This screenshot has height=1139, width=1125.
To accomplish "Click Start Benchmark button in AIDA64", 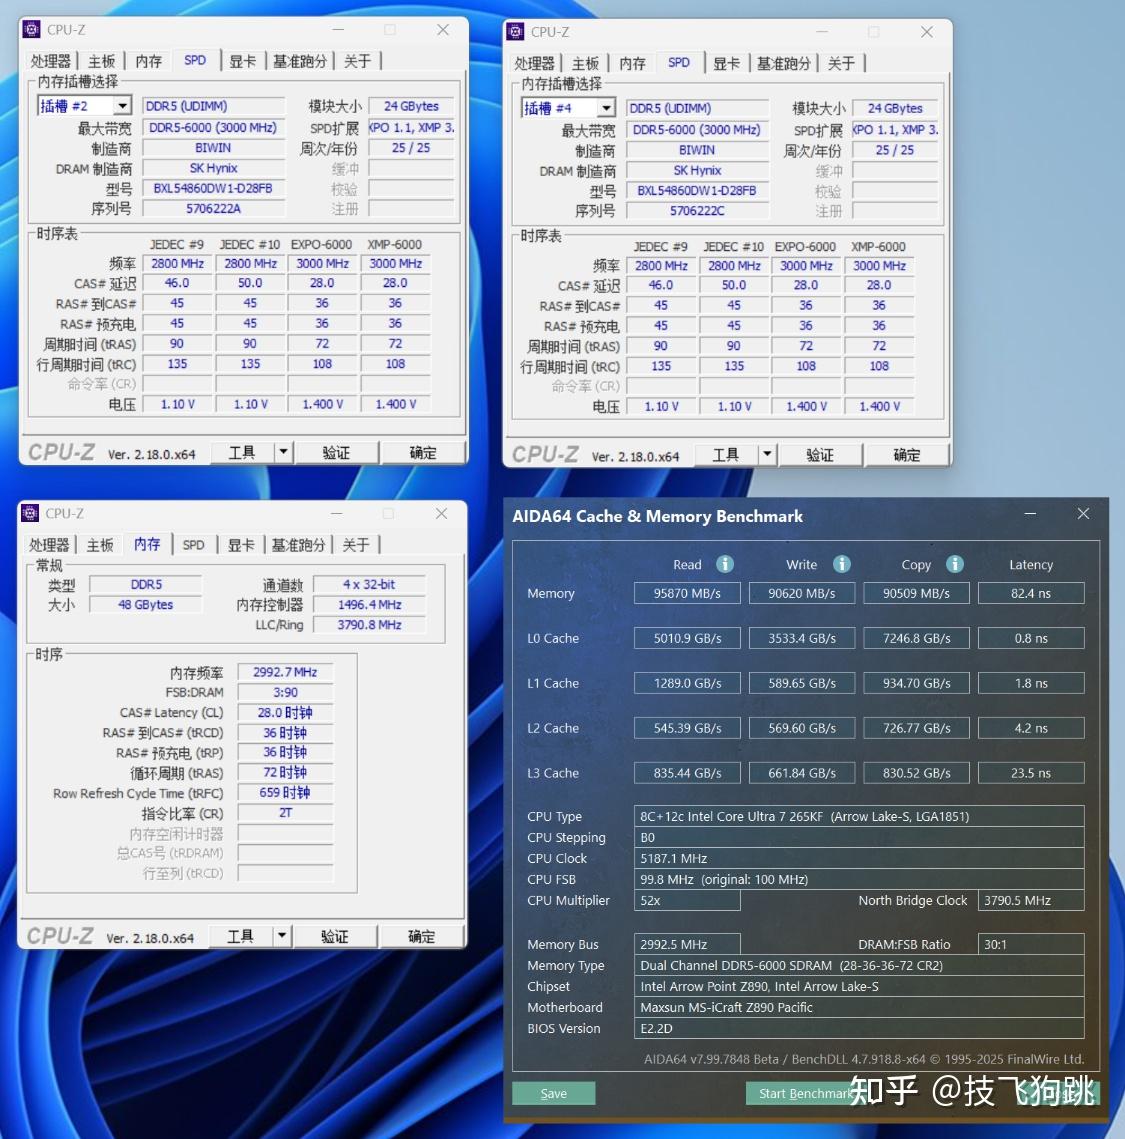I will [x=804, y=1093].
